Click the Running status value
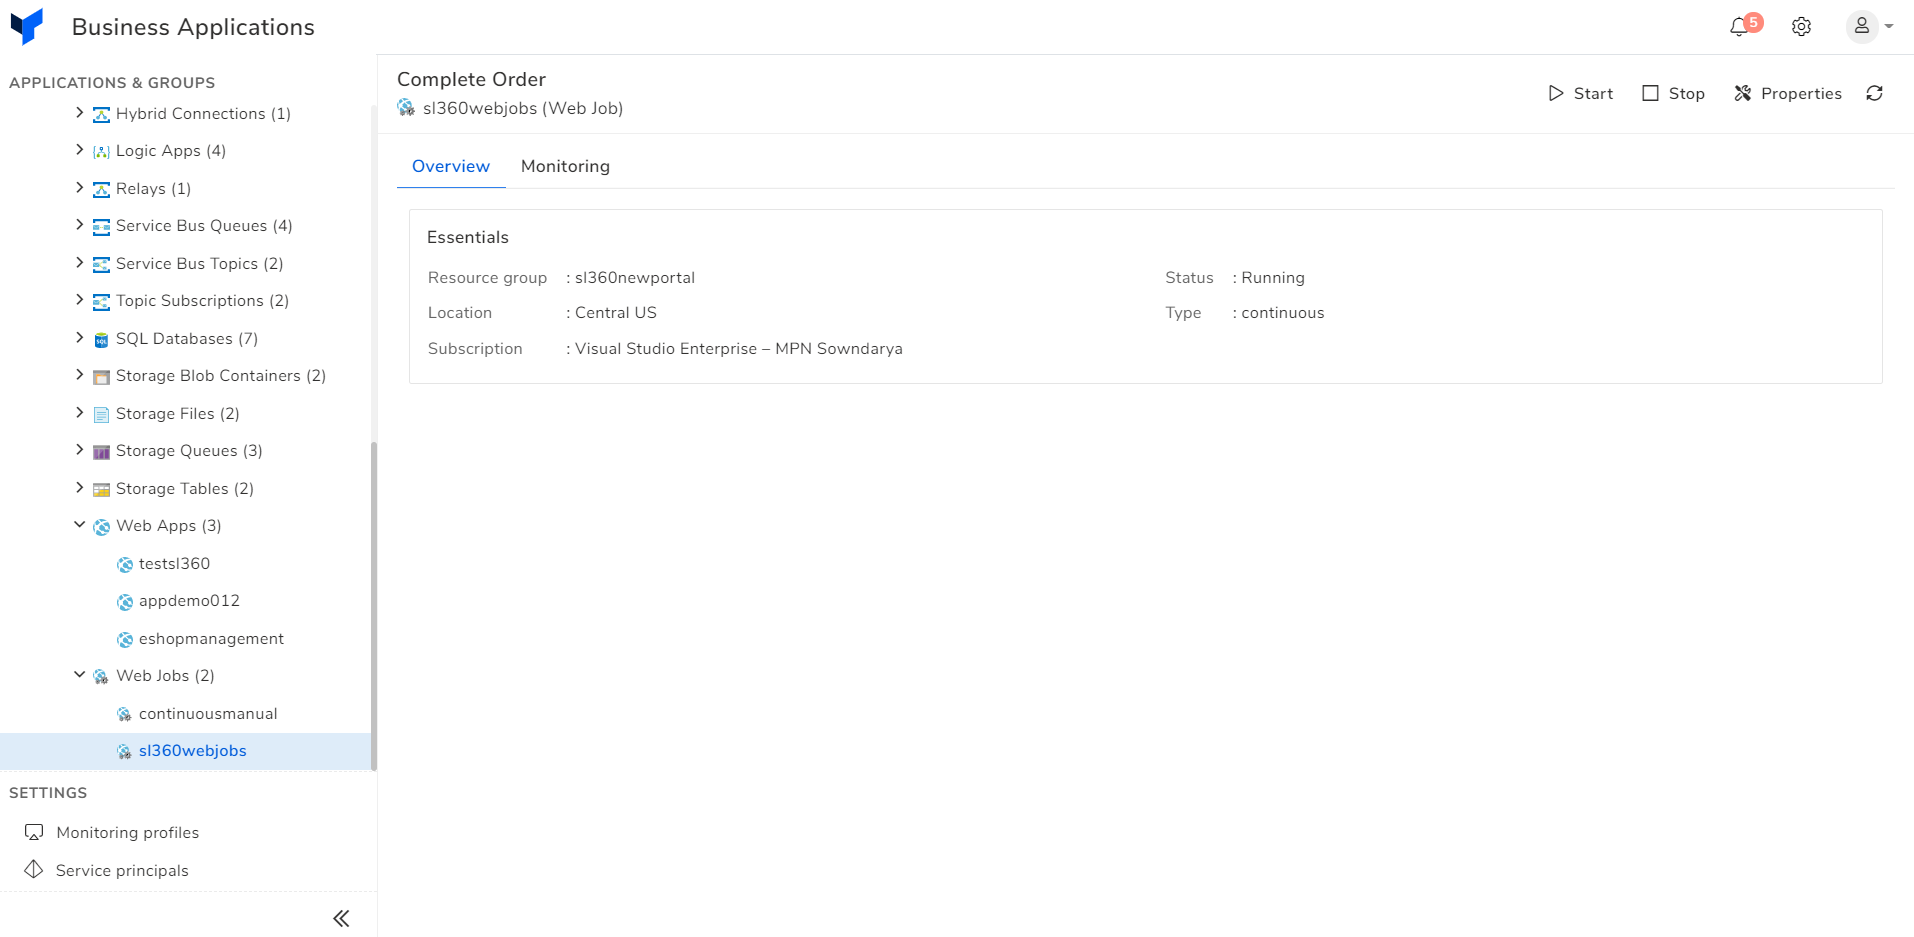 (1273, 277)
